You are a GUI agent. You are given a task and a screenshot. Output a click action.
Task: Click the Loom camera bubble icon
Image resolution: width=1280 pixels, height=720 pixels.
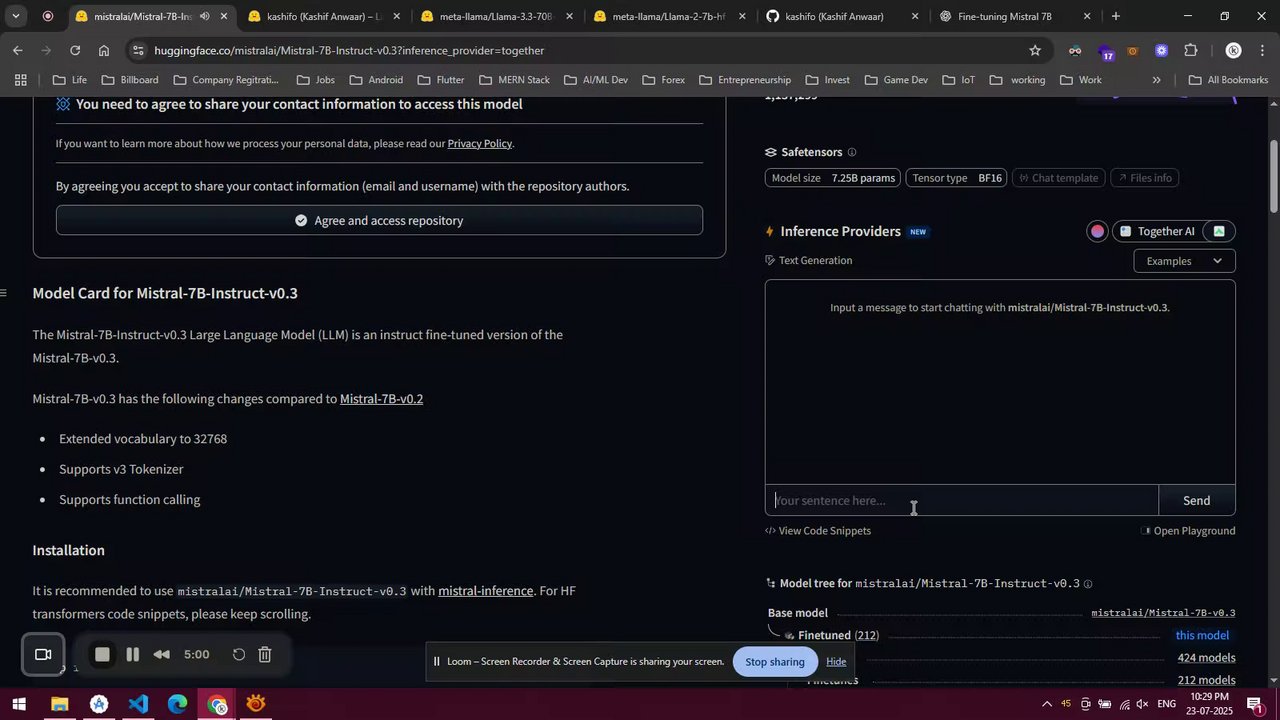coord(43,654)
